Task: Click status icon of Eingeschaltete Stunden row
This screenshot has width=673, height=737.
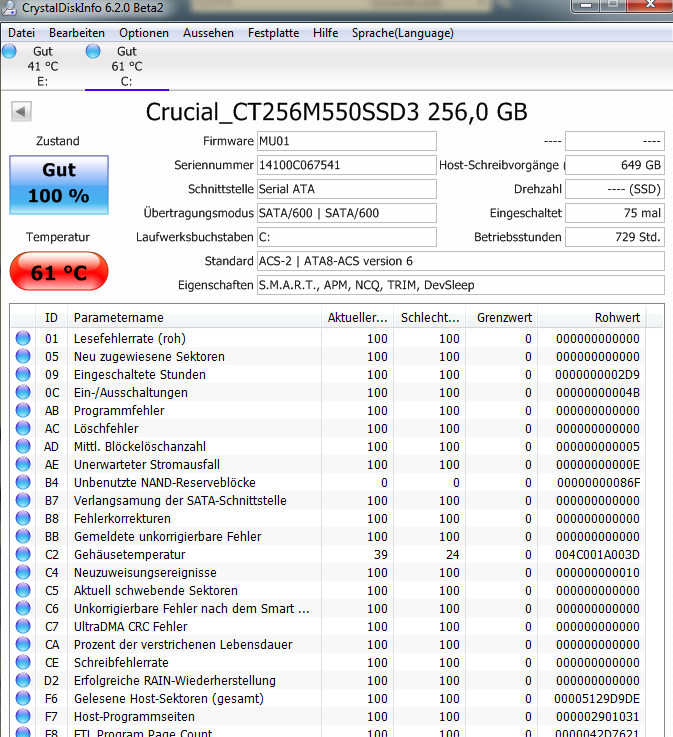Action: 23,374
